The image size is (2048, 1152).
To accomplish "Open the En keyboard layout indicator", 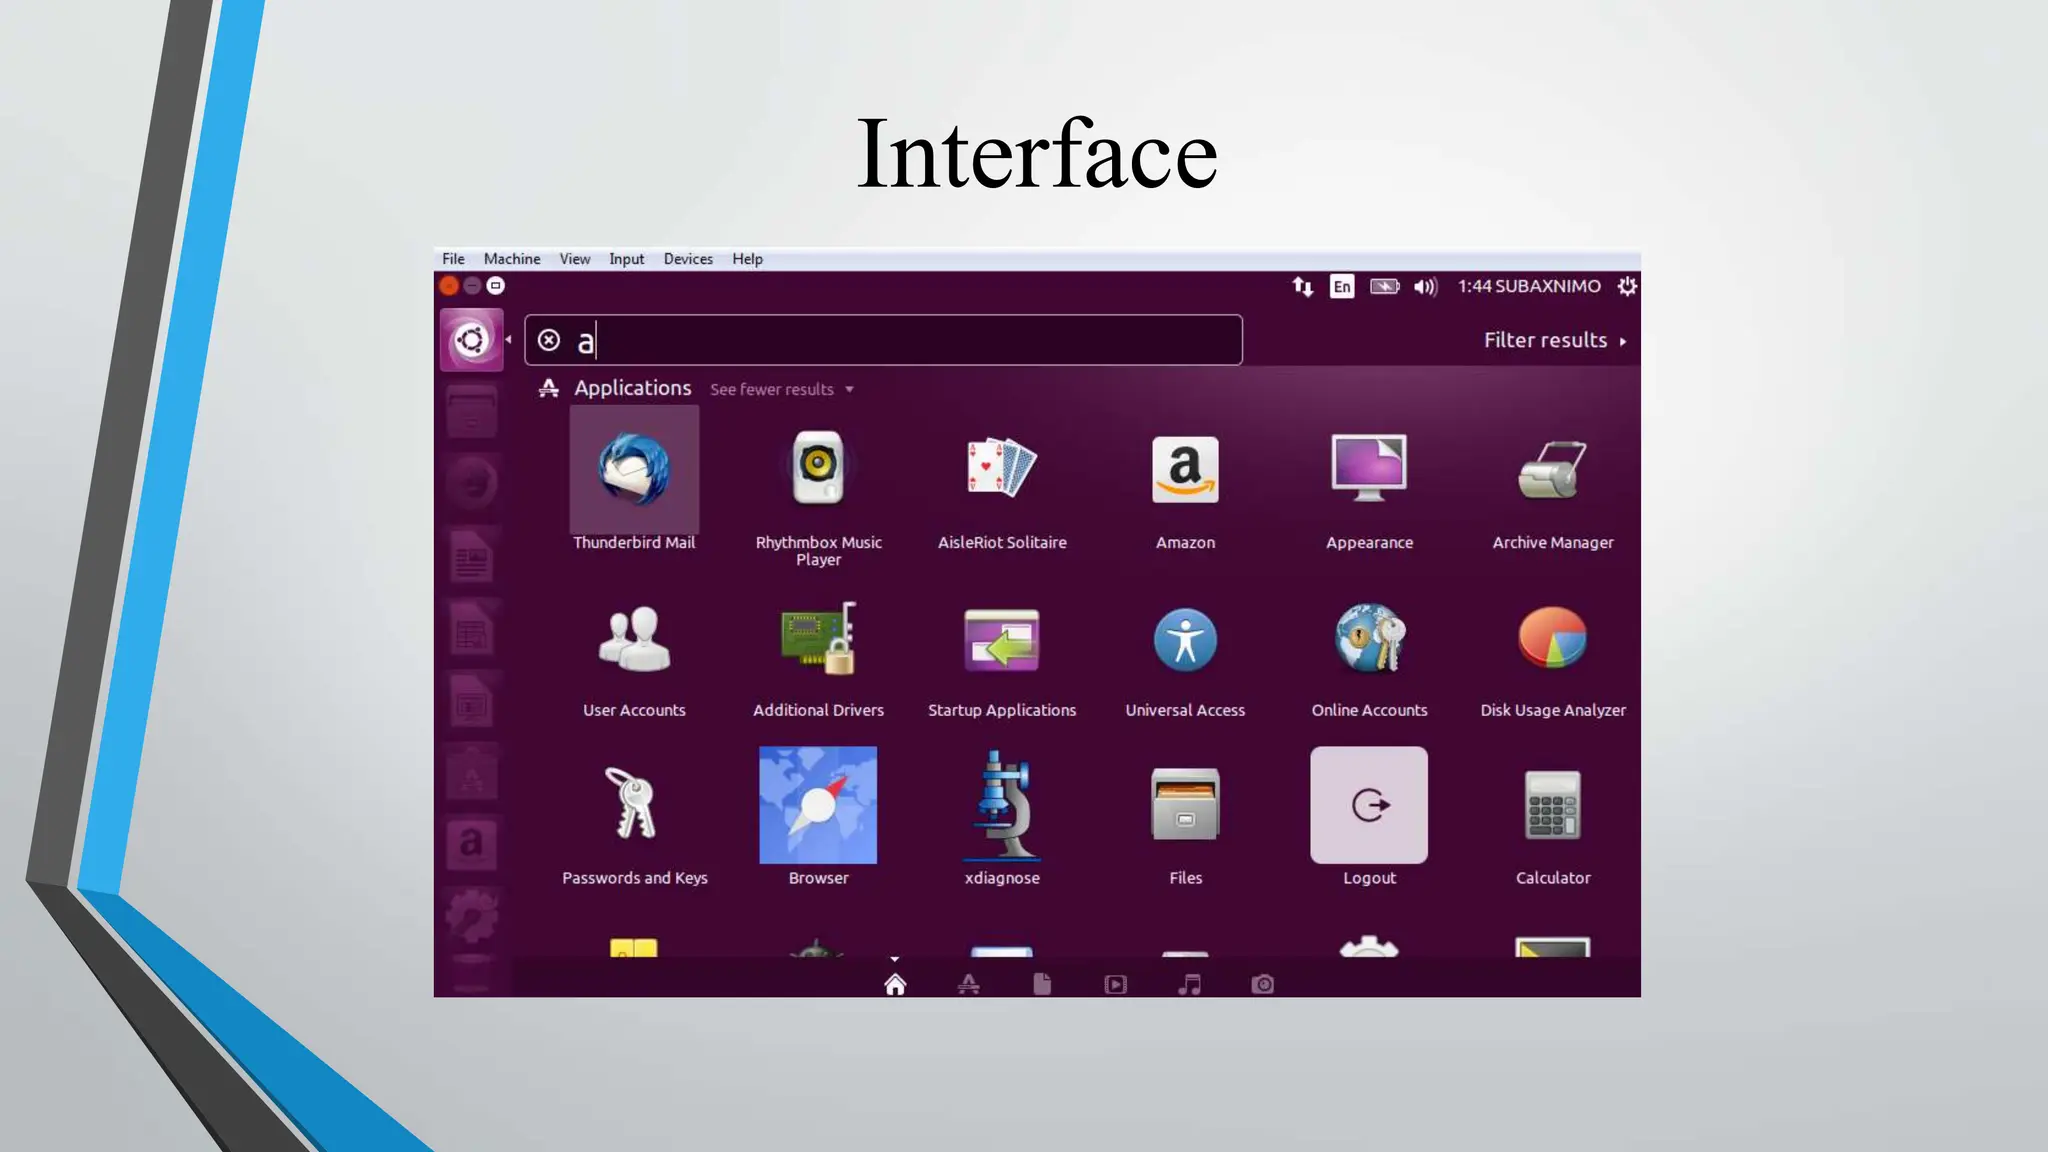I will [1342, 286].
